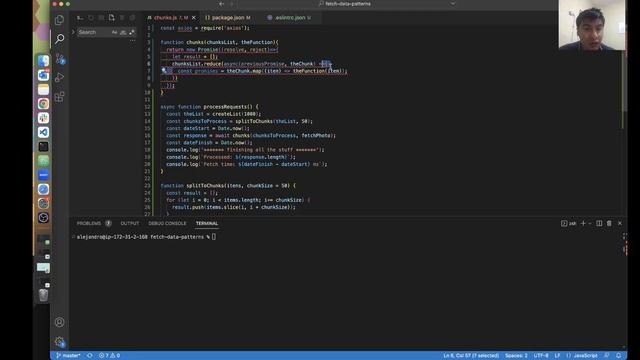Open a New Search Editor
Image resolution: width=640 pixels, height=360 pixels.
pyautogui.click(x=111, y=18)
